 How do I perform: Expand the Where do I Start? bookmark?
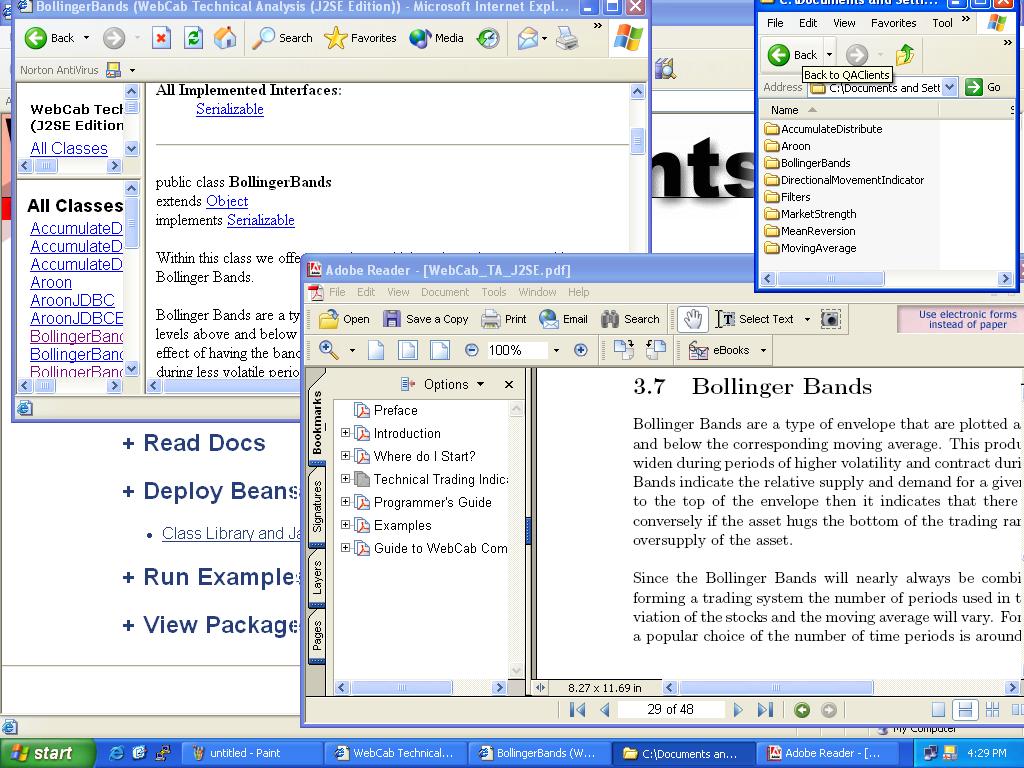(x=345, y=455)
